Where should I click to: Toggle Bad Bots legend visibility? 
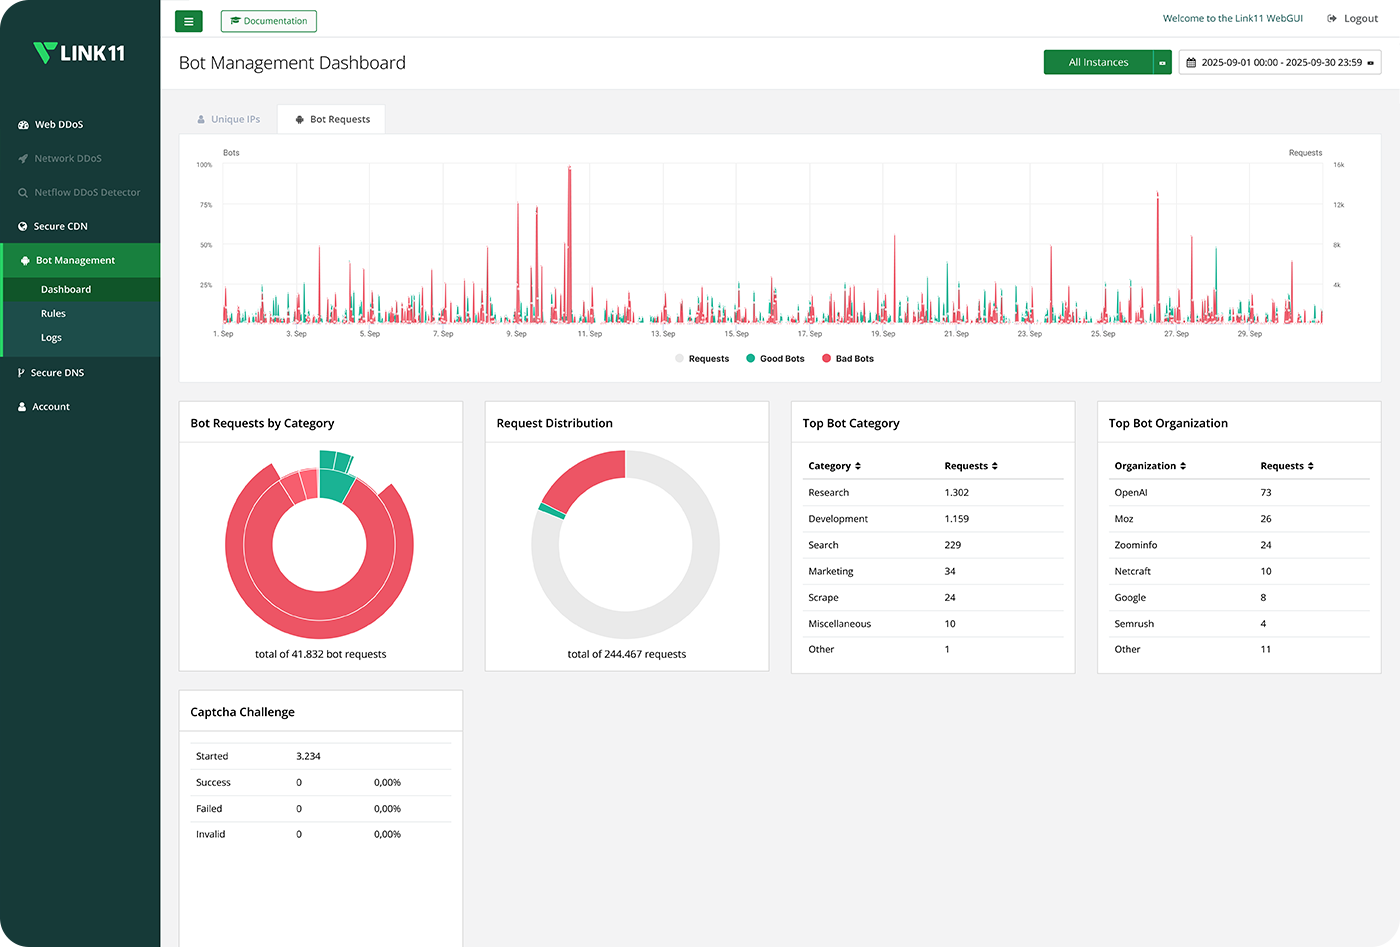click(x=848, y=359)
